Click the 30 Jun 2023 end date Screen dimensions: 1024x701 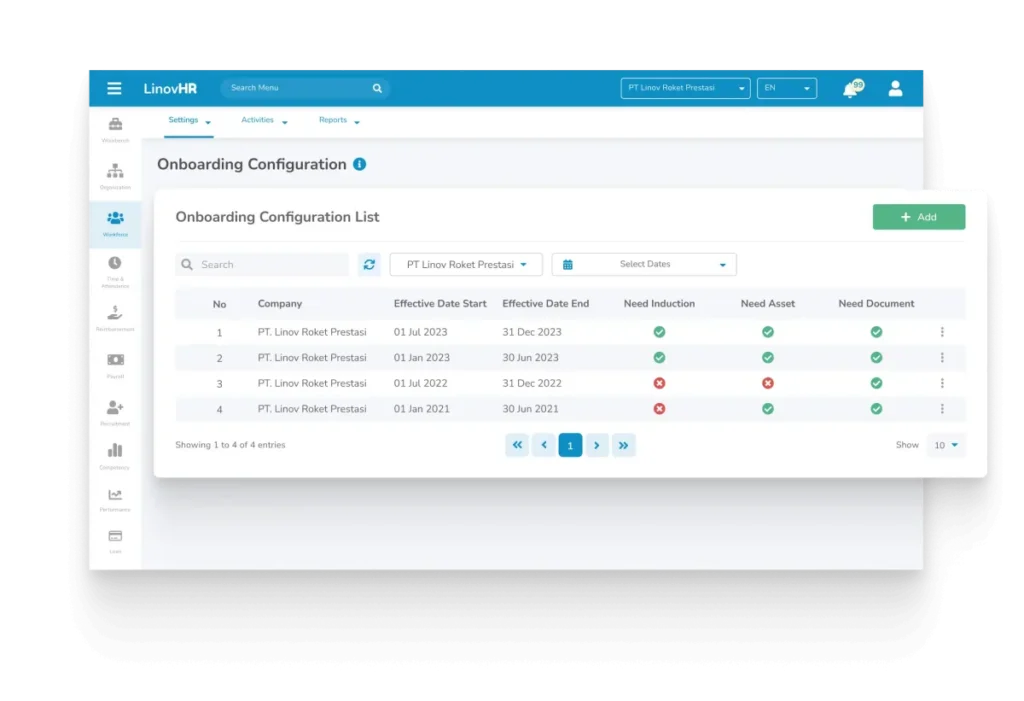pos(530,357)
